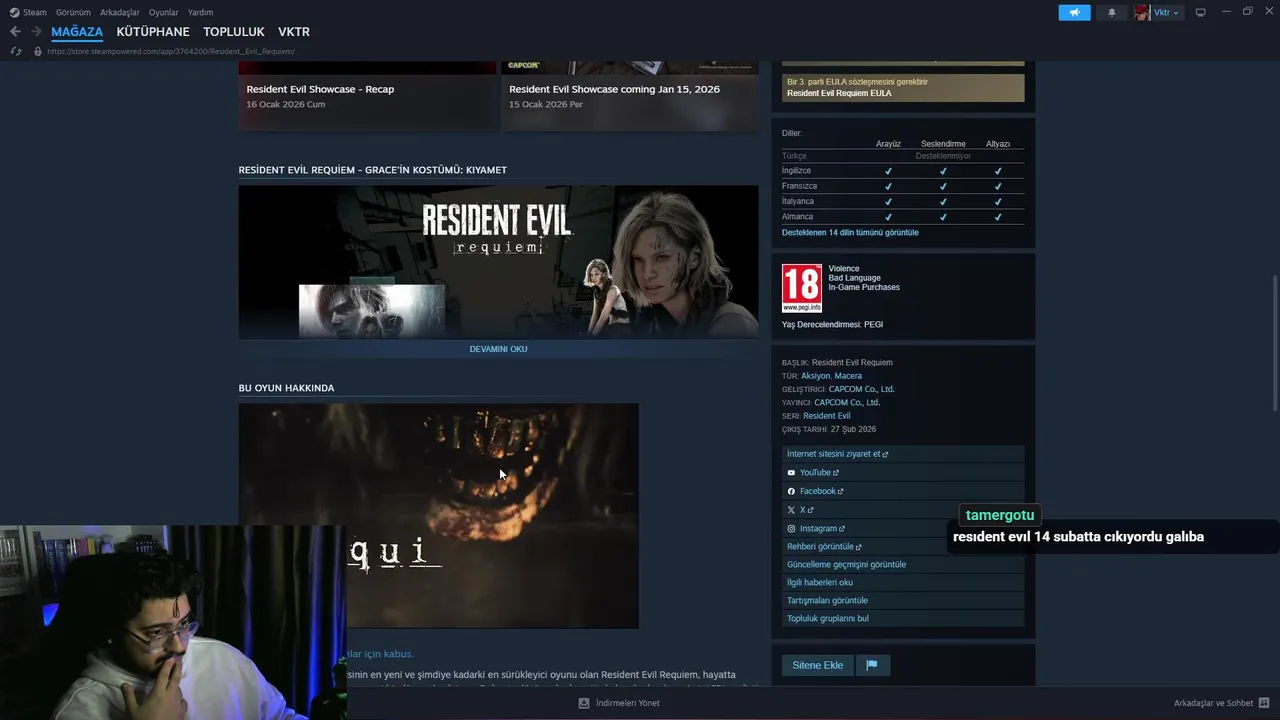Open the VKTR profile tab
1280x720 pixels.
click(294, 32)
